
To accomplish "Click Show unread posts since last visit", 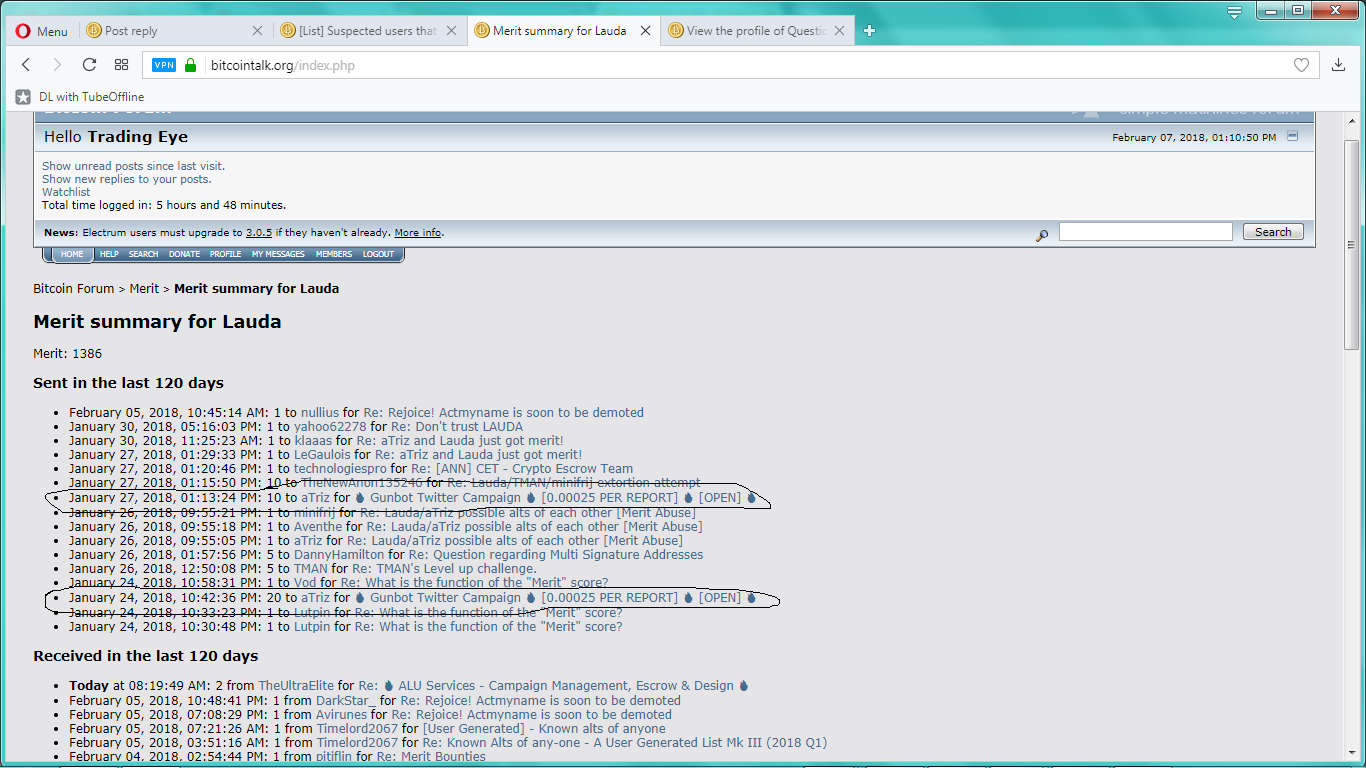I will [134, 166].
